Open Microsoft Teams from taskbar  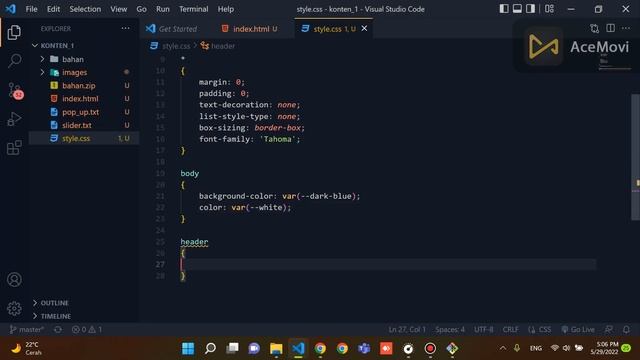pyautogui.click(x=364, y=348)
